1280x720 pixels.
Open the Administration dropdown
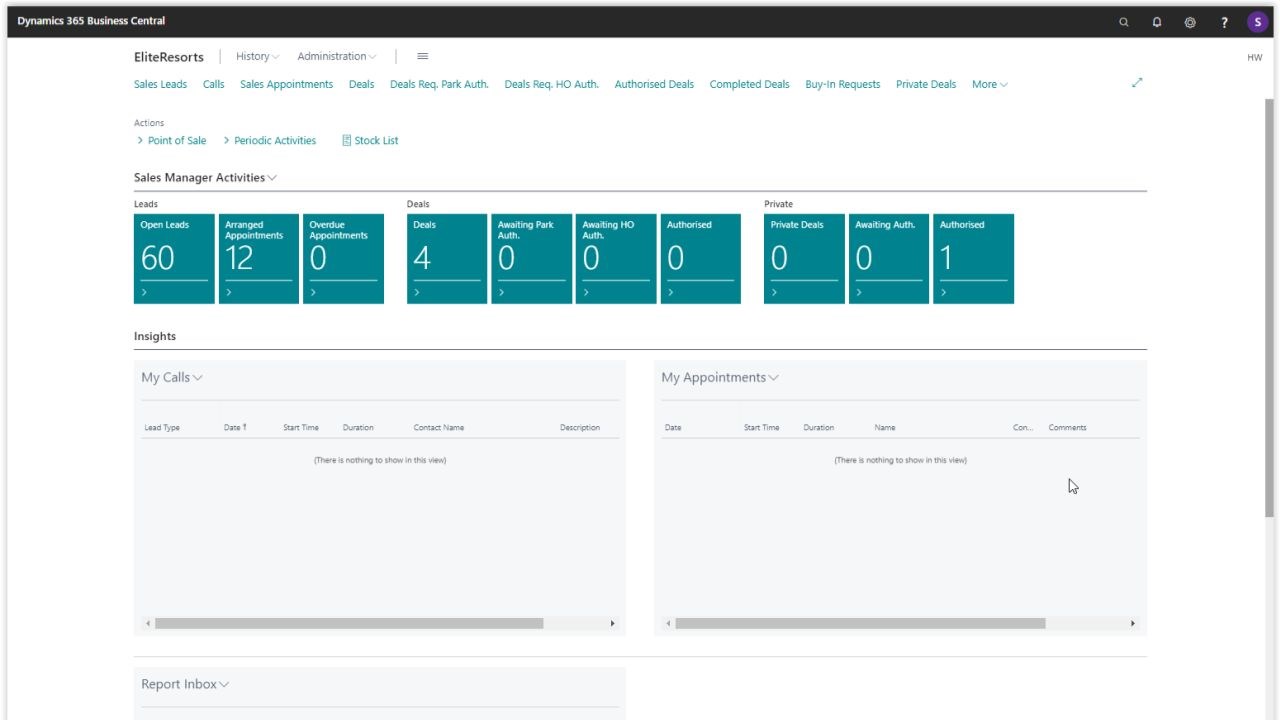click(337, 57)
